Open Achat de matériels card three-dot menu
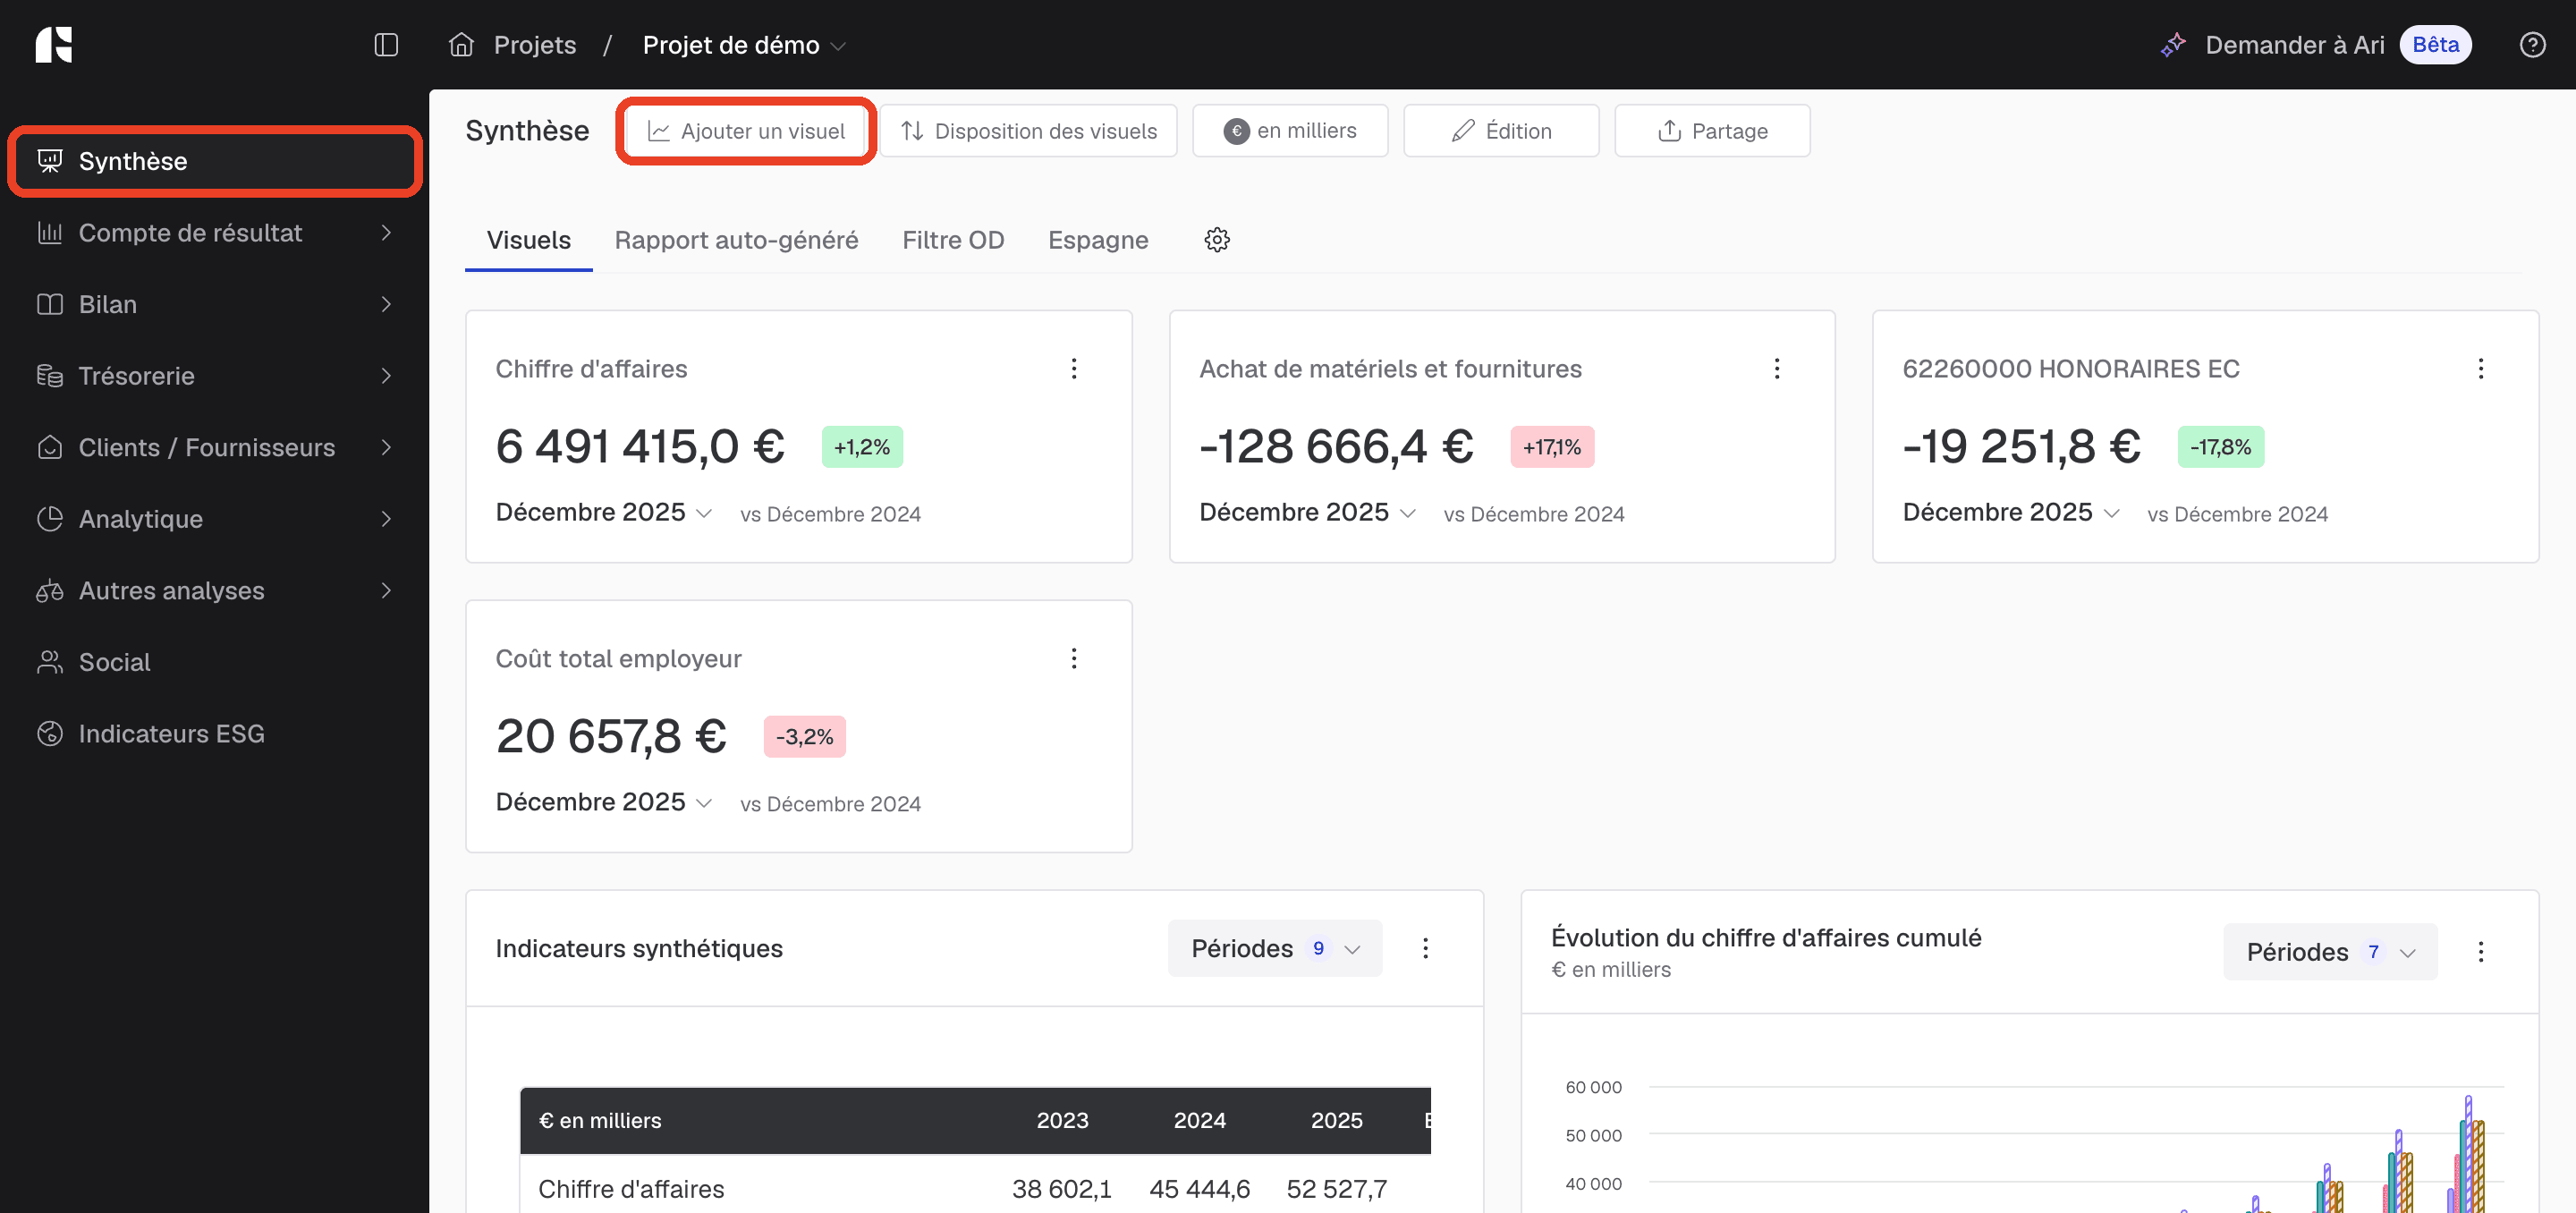The height and width of the screenshot is (1213, 2576). pos(1777,369)
